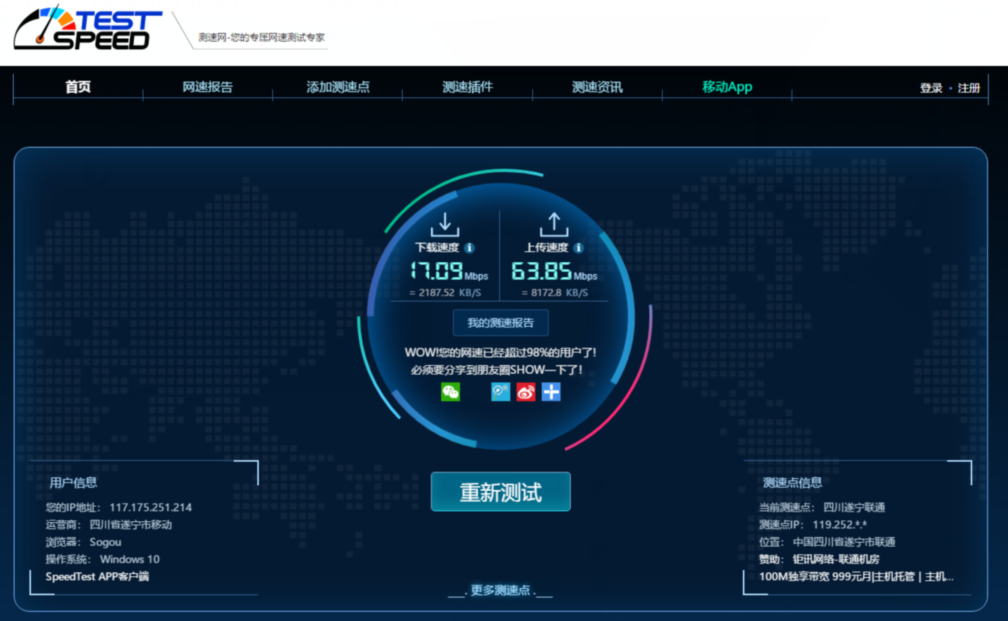This screenshot has width=1008, height=621.
Task: Click the download speed info icon
Action: point(469,248)
